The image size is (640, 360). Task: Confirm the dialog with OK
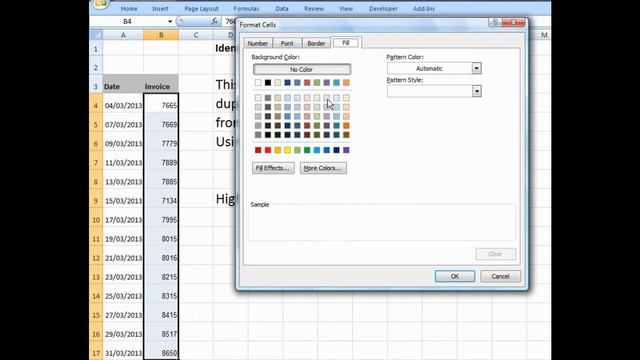click(x=455, y=276)
